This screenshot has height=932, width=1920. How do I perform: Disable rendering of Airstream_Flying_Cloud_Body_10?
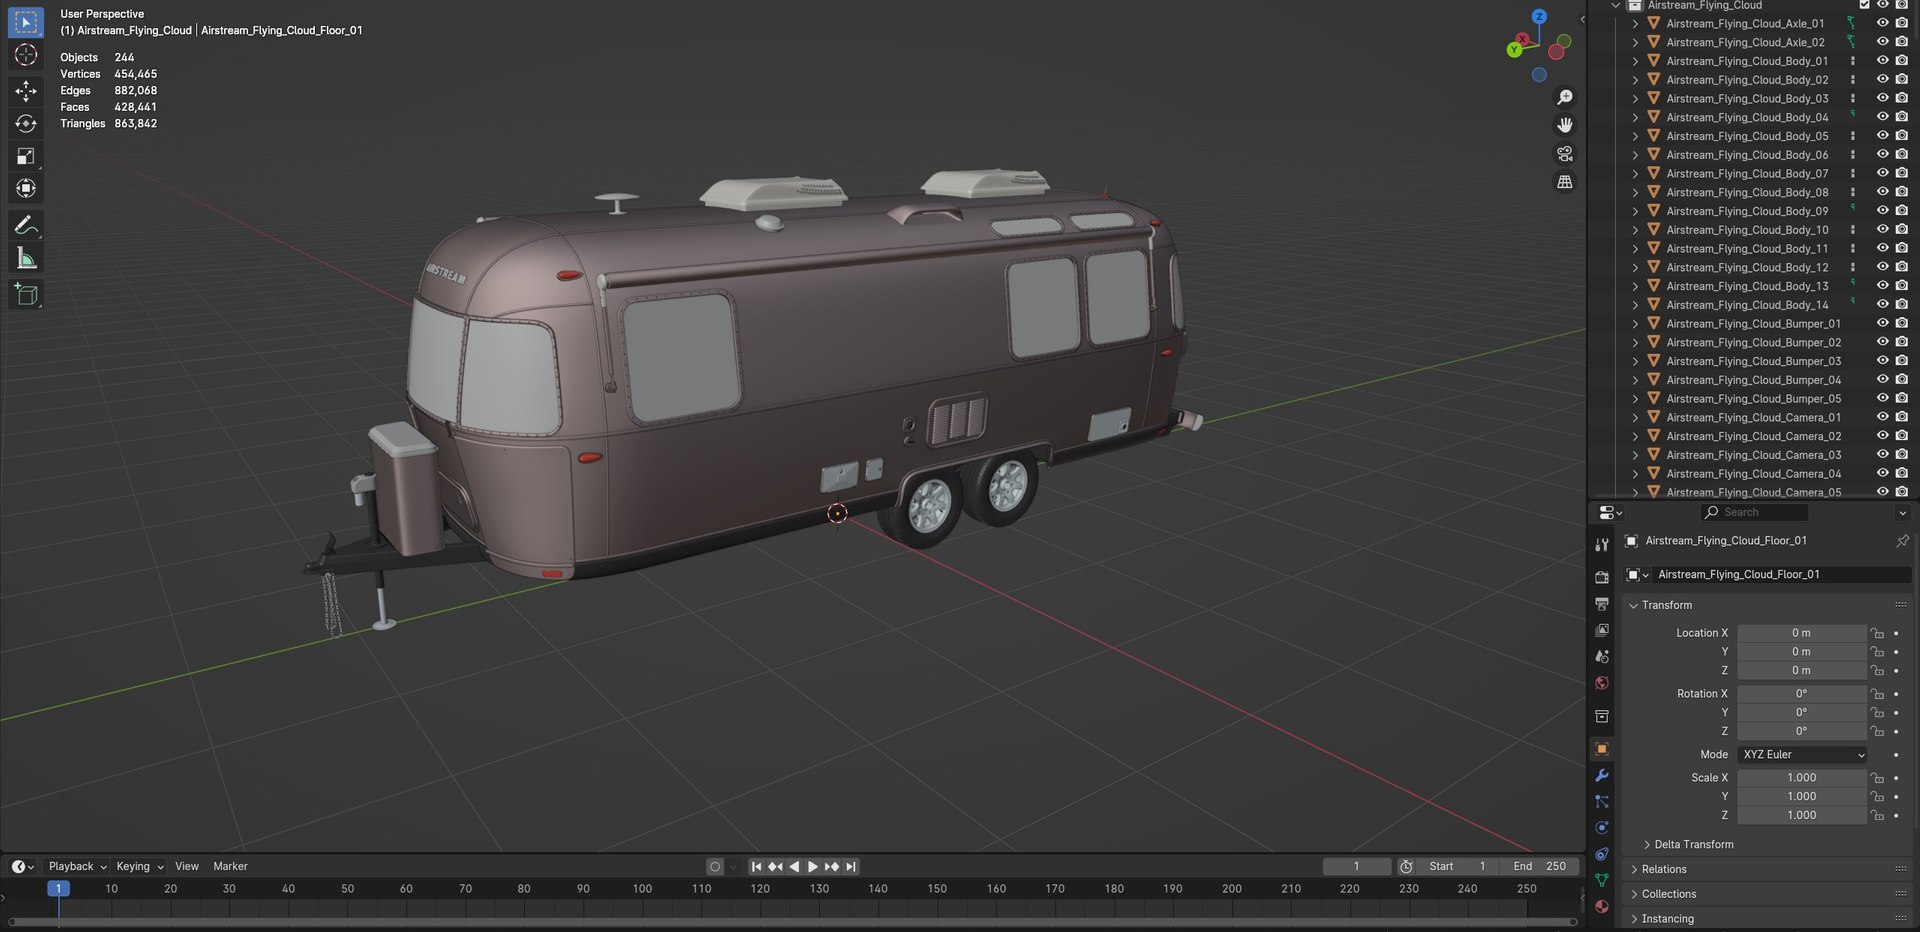(x=1901, y=230)
